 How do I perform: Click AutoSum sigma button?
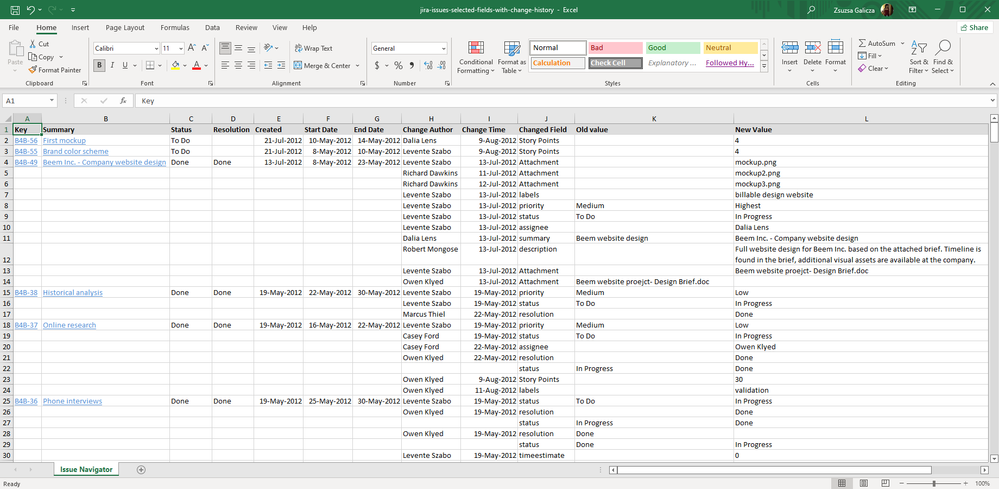pos(877,43)
